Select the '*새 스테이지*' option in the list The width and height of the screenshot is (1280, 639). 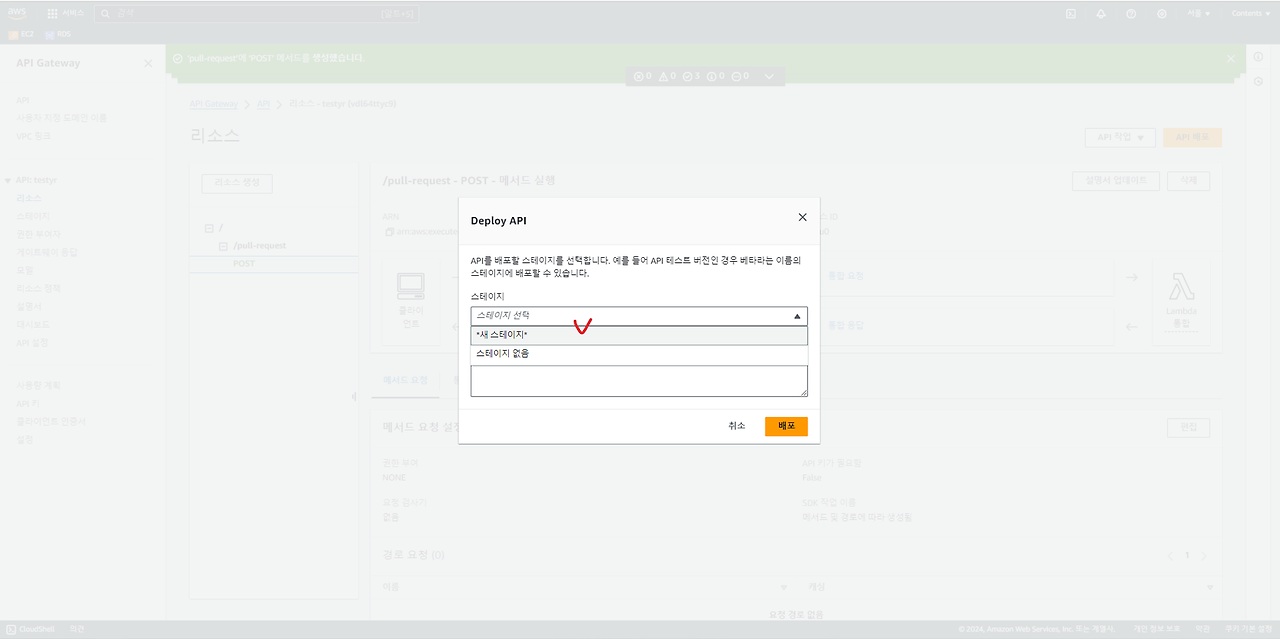coord(639,335)
